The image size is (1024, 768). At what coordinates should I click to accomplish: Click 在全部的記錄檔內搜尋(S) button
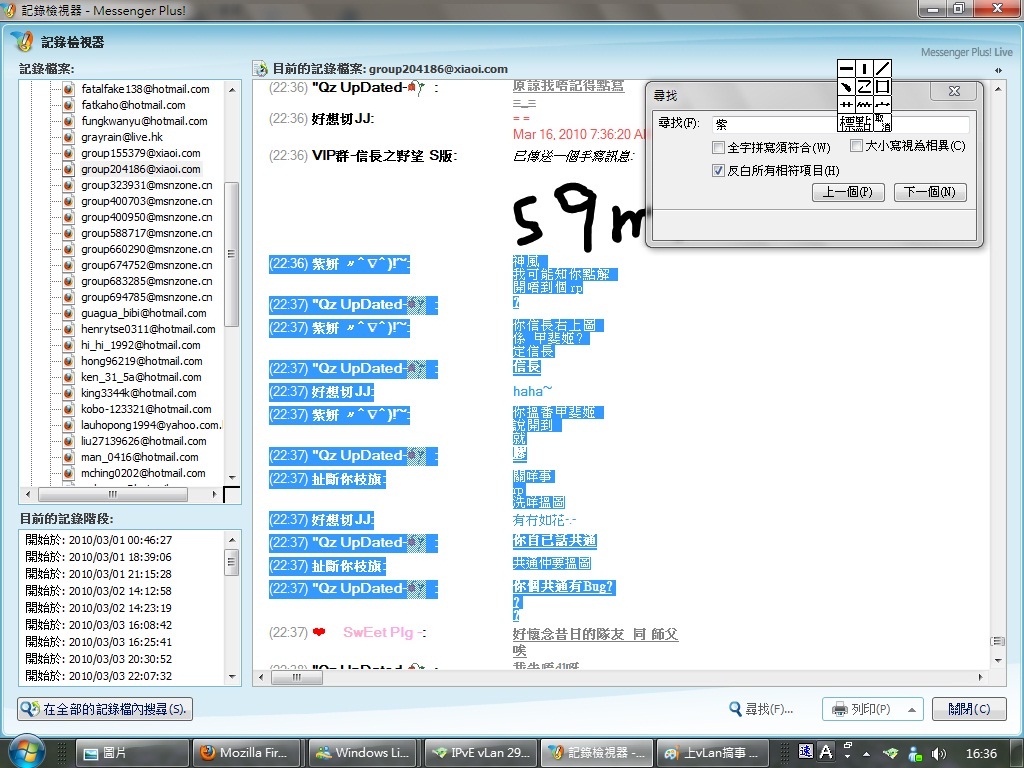[105, 709]
